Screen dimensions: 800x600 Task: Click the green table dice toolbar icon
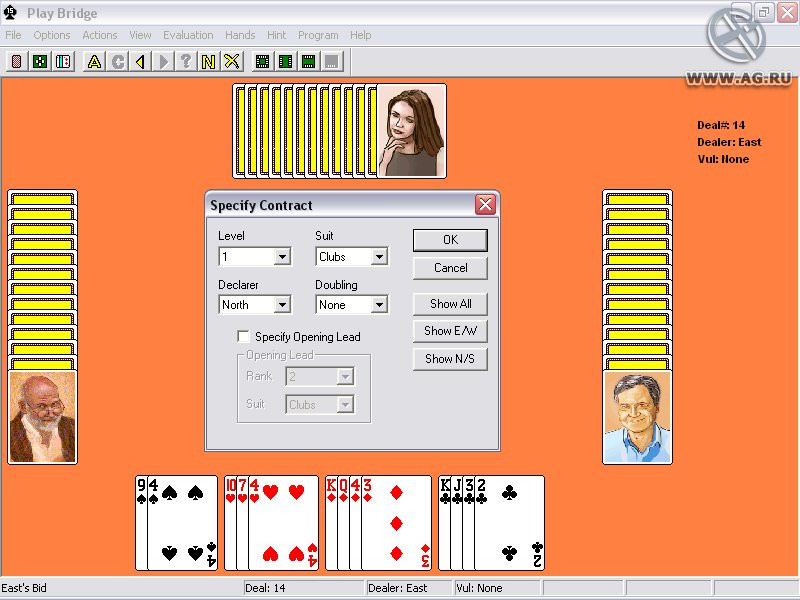[40, 62]
